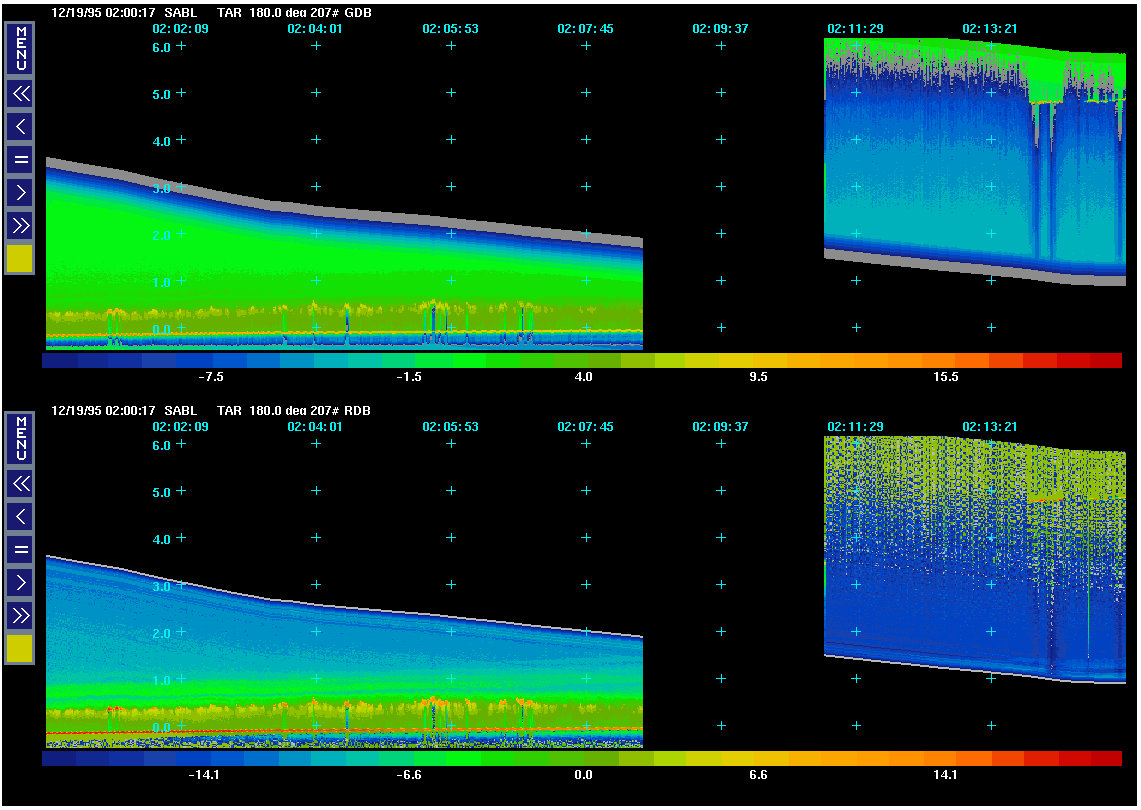The height and width of the screenshot is (810, 1141).
Task: Click the 02:13:21 time label in the GDB plot
Action: pyautogui.click(x=990, y=29)
